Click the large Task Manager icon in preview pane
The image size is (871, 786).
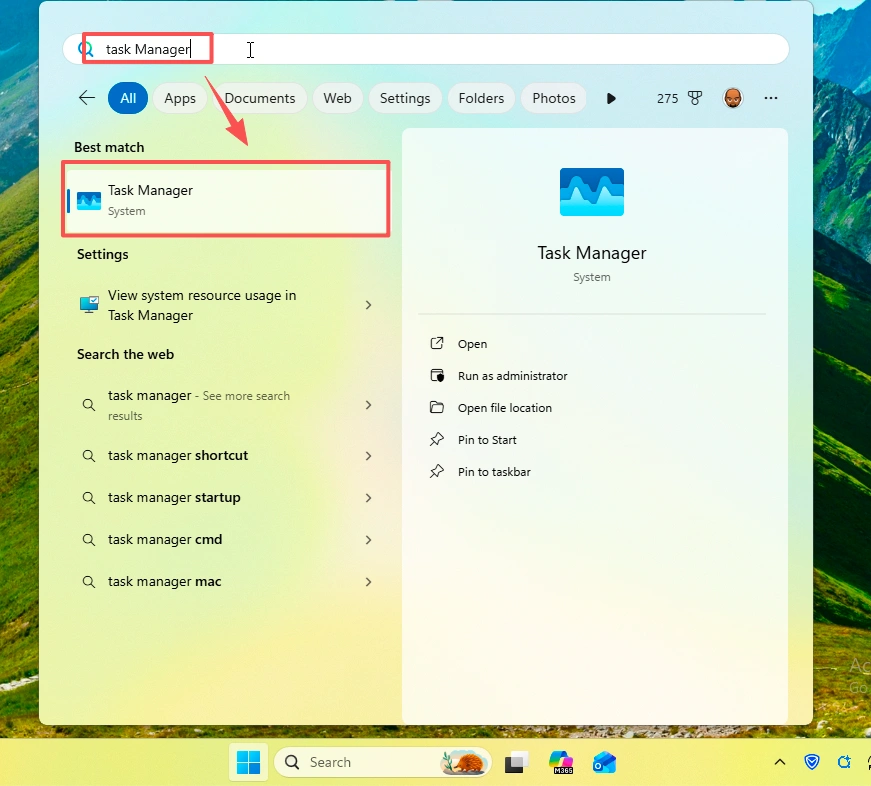[592, 192]
